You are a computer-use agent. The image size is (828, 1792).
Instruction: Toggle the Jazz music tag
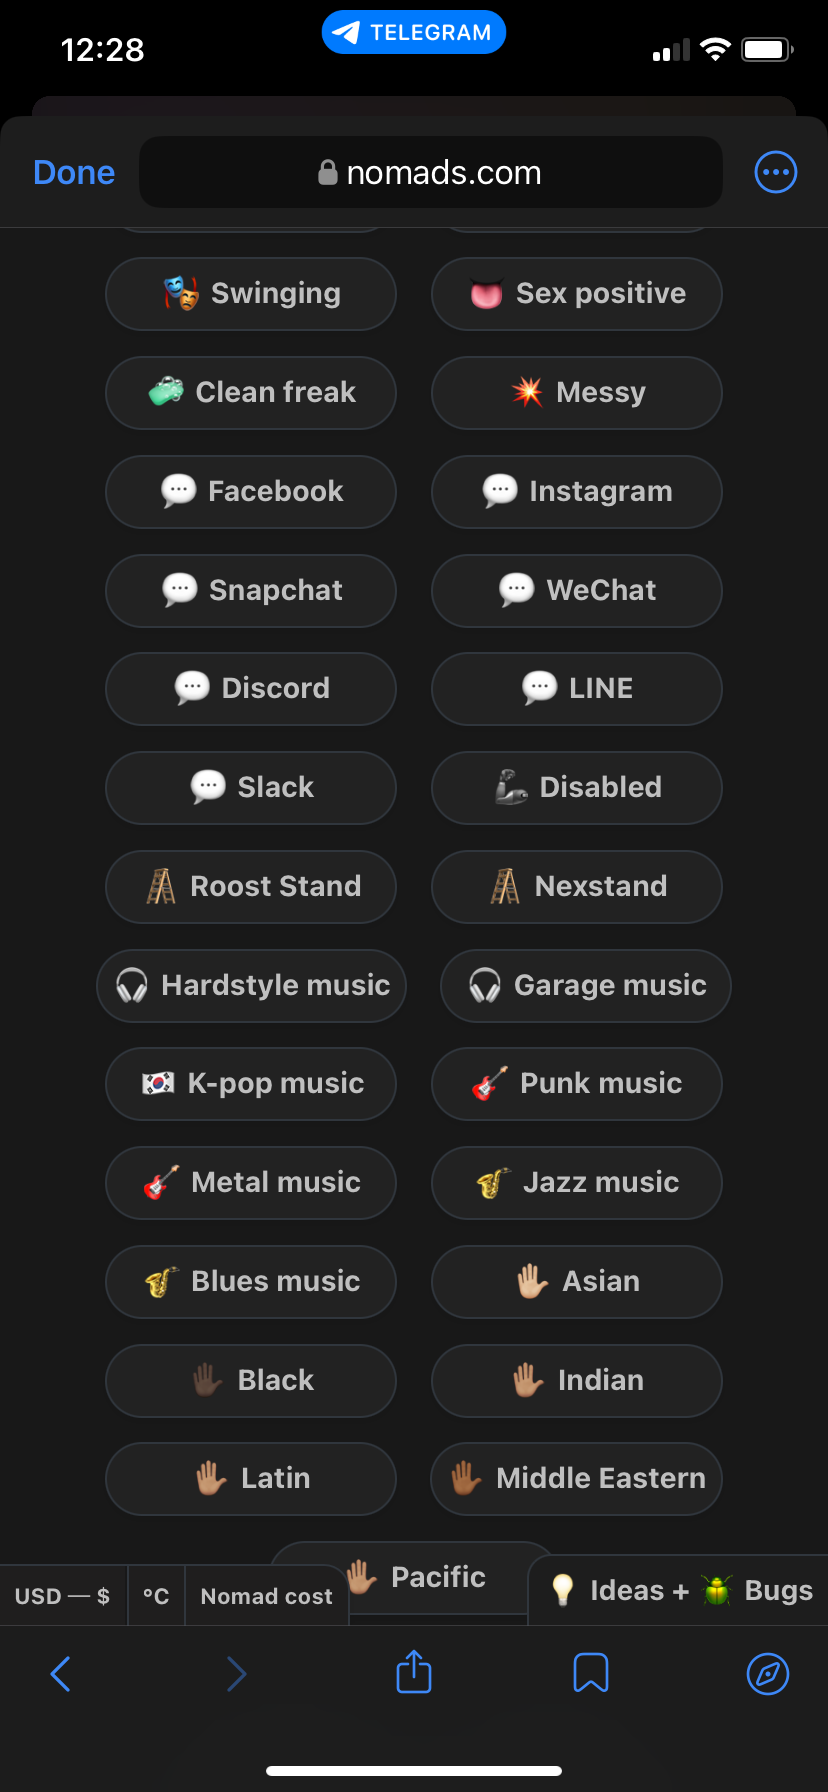[577, 1182]
